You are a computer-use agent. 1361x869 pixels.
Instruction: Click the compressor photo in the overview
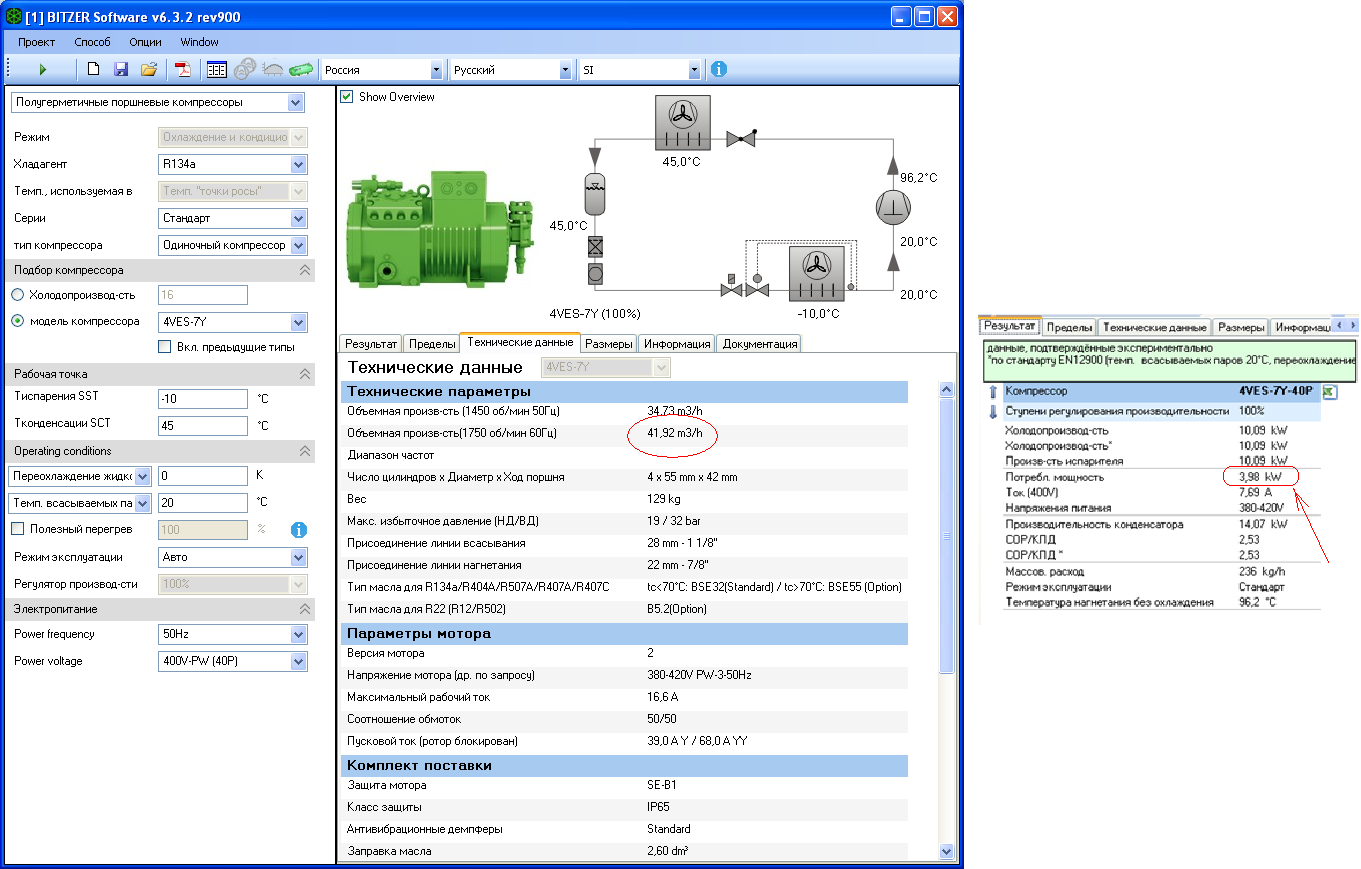[x=439, y=232]
